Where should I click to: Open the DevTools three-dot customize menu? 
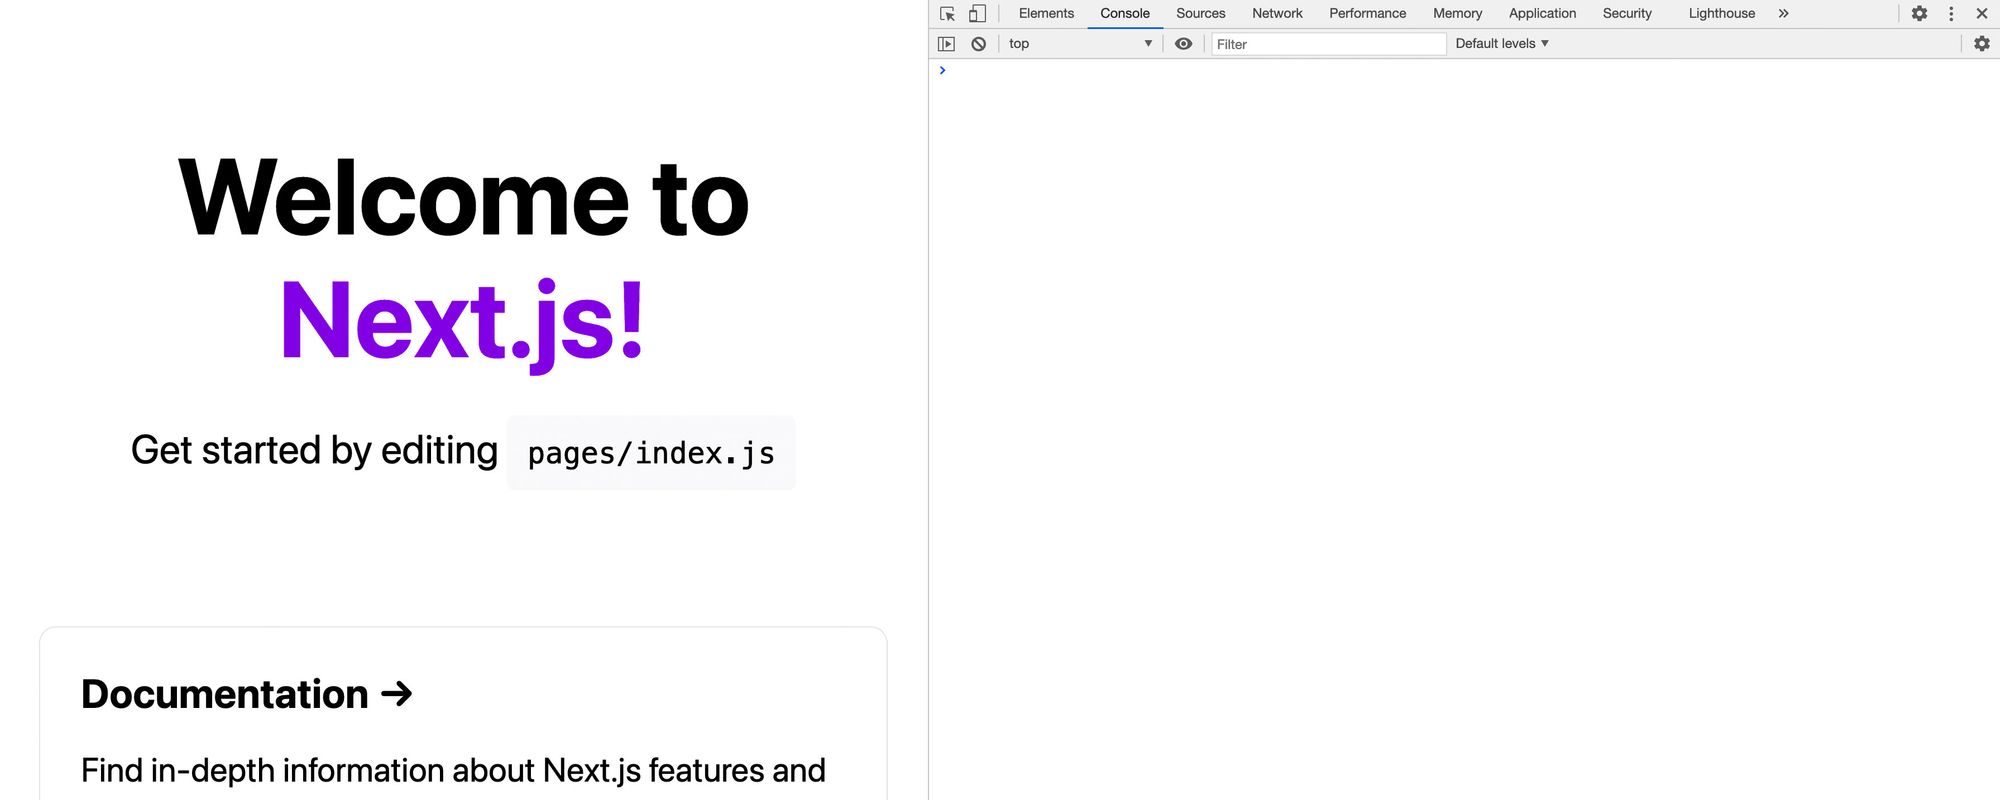pyautogui.click(x=1951, y=14)
